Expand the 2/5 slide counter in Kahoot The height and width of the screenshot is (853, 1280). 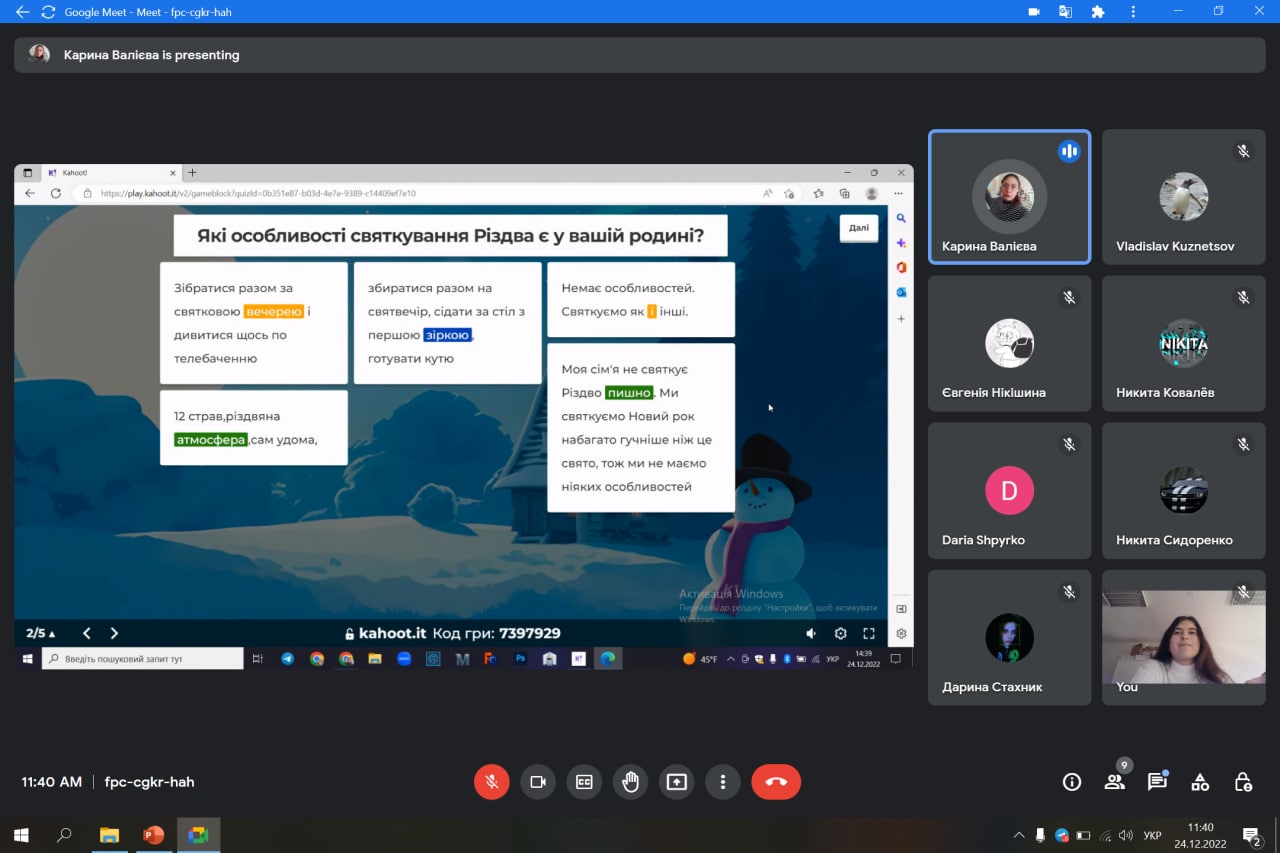point(41,633)
